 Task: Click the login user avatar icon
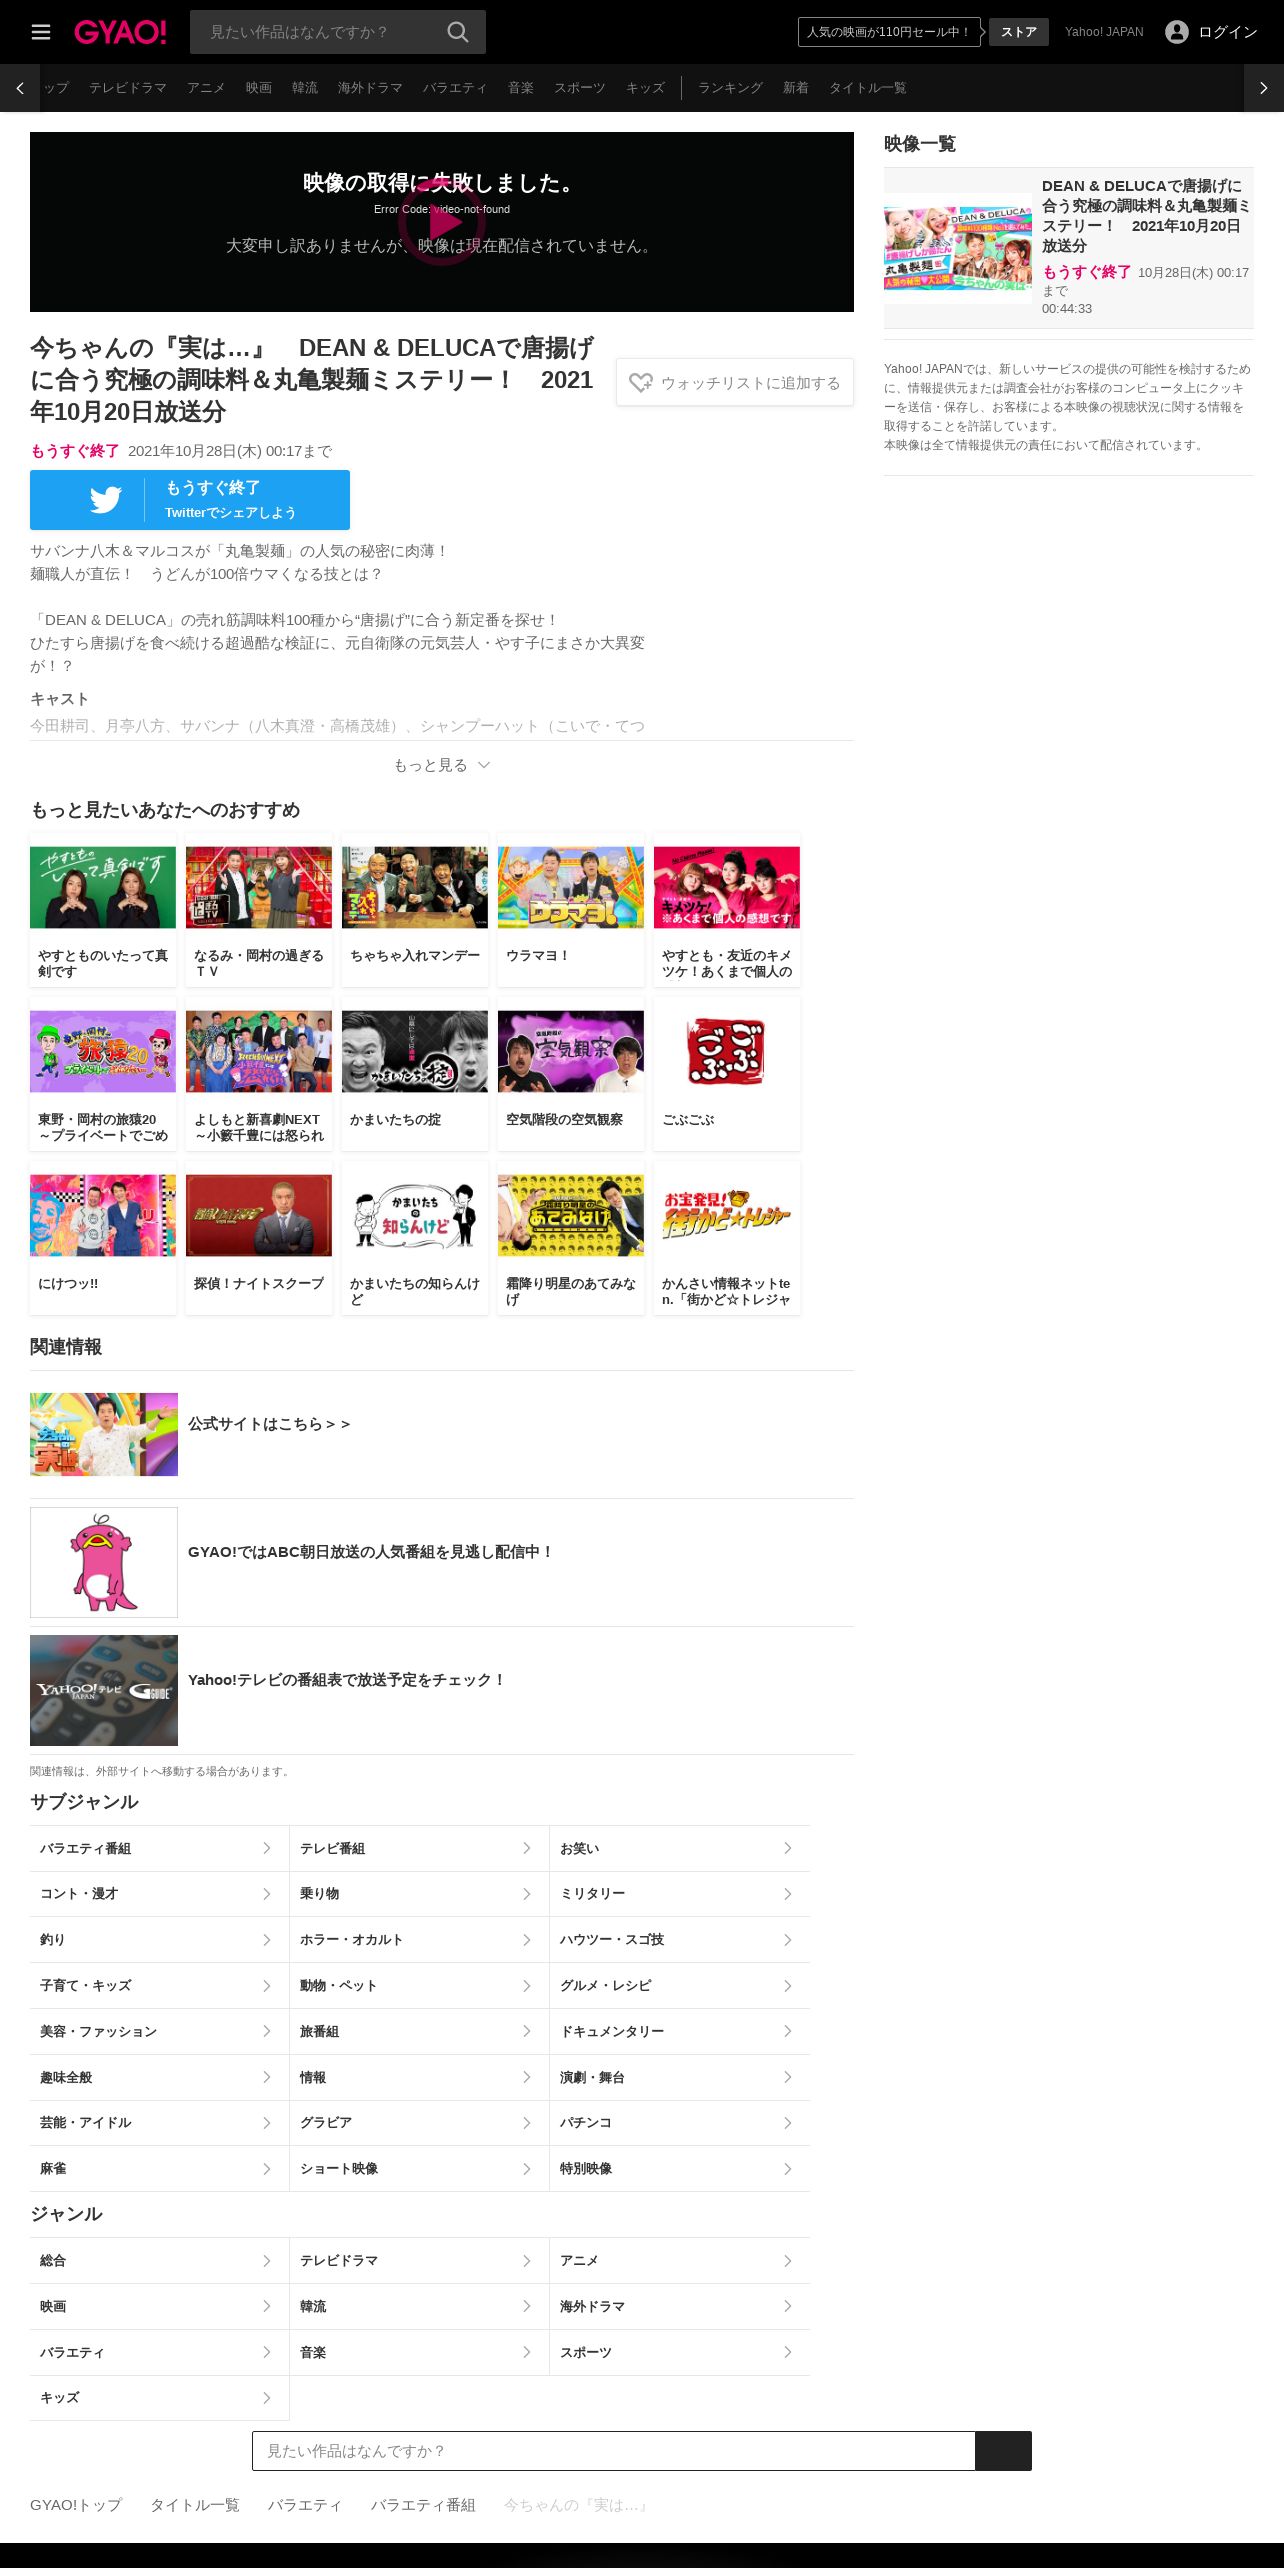point(1177,32)
